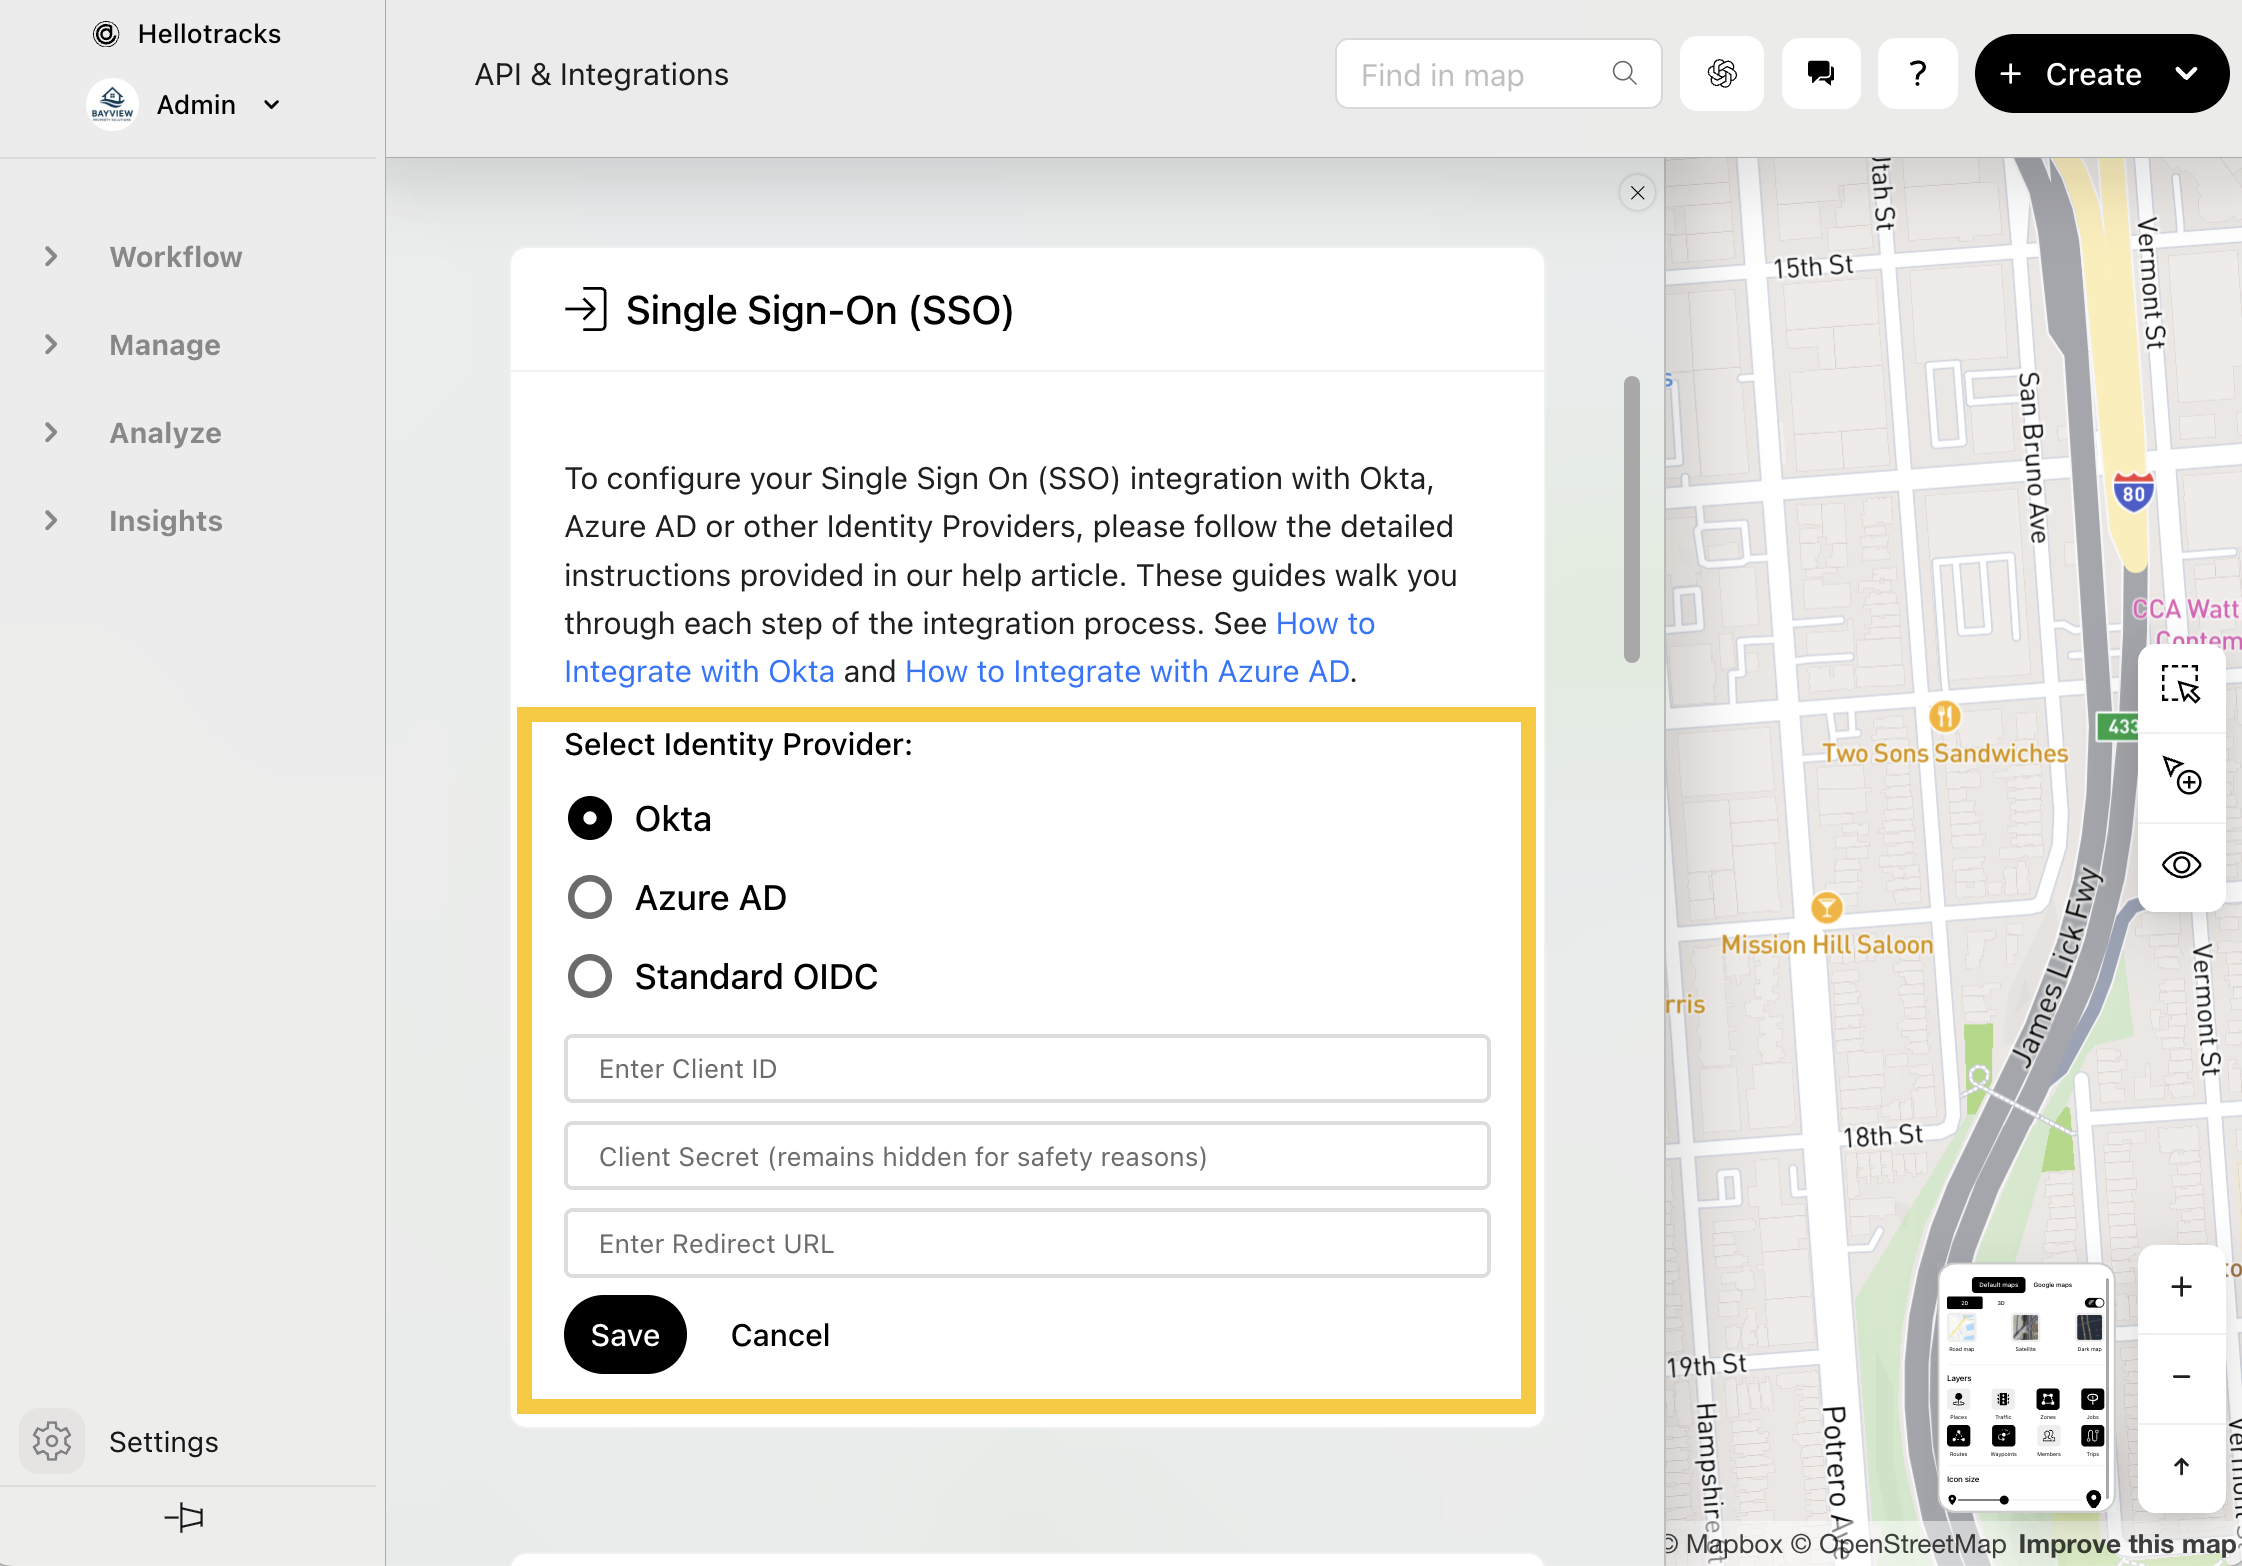Viewport: 2242px width, 1566px height.
Task: Click in the Enter Redirect URL field
Action: [1027, 1243]
